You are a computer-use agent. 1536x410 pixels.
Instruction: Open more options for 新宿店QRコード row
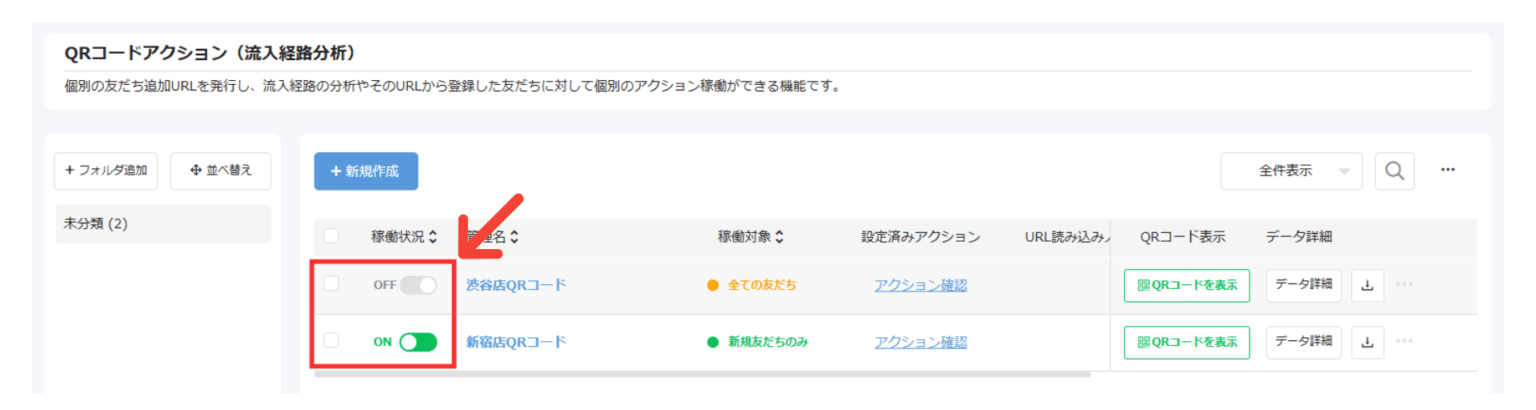pos(1404,342)
